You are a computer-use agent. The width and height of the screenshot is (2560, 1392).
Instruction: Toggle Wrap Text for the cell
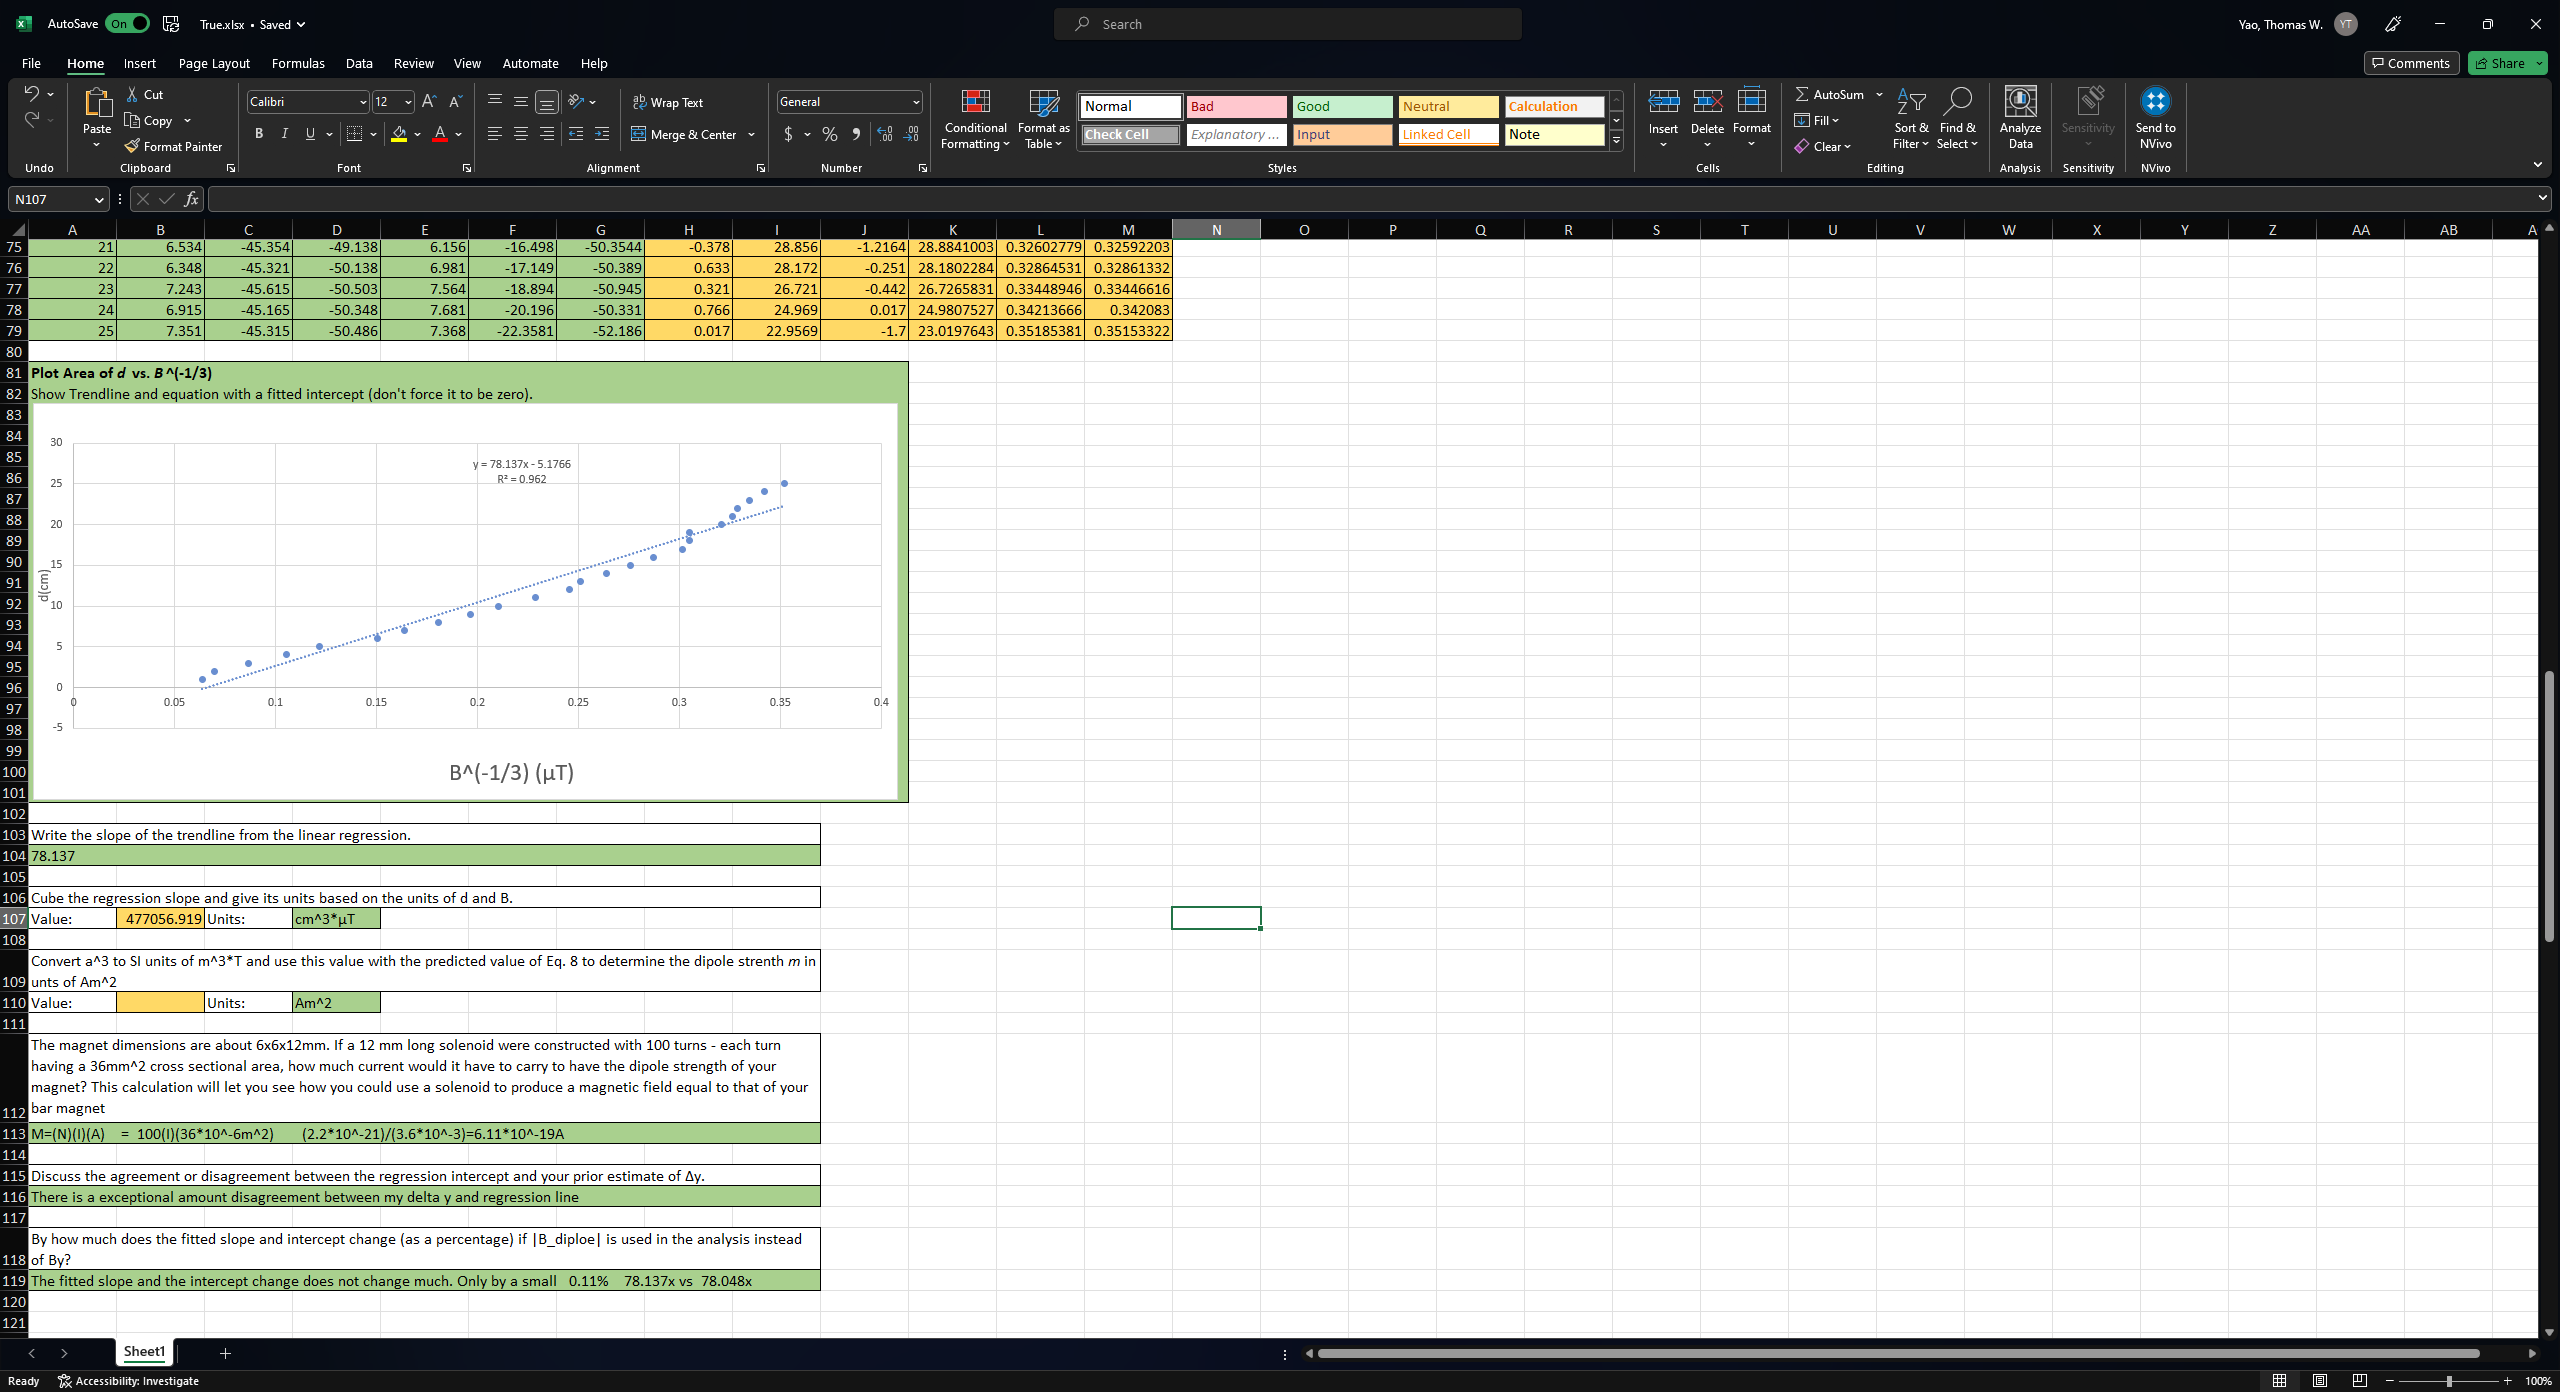pos(667,102)
